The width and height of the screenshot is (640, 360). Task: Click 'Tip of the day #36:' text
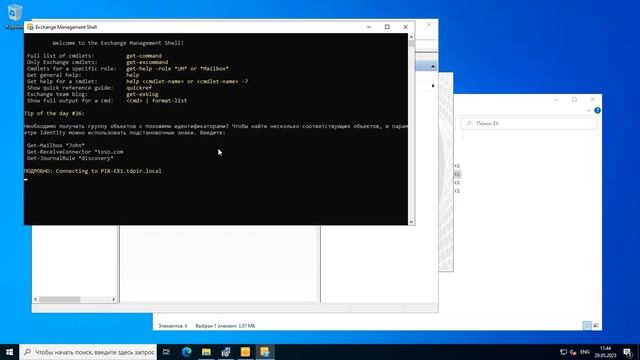tap(54, 113)
